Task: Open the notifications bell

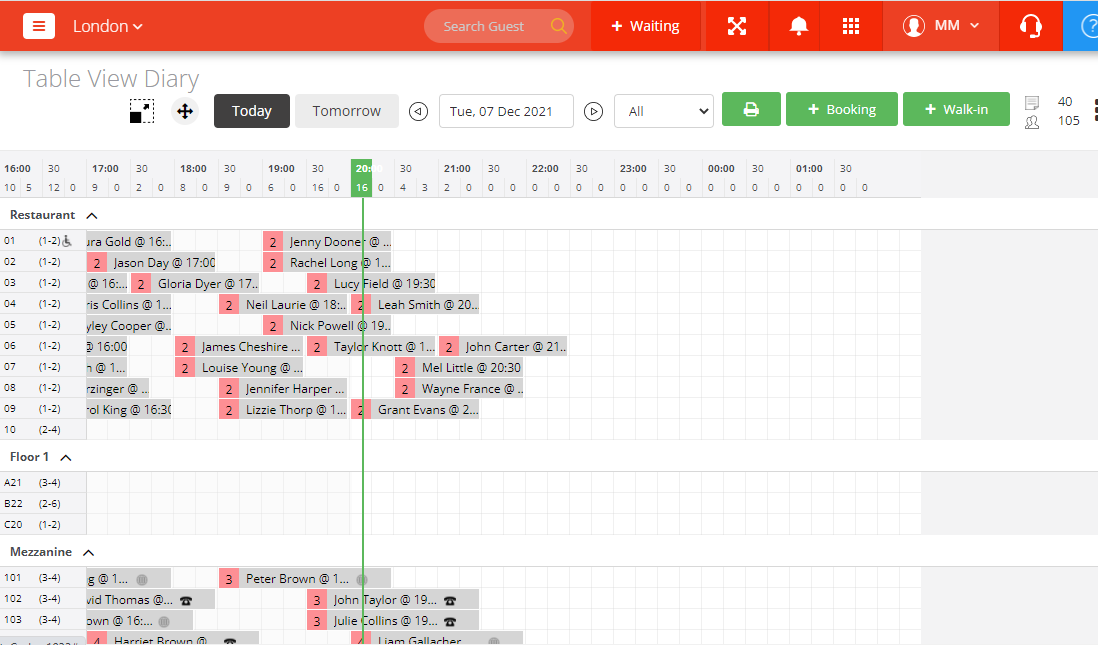Action: tap(798, 26)
